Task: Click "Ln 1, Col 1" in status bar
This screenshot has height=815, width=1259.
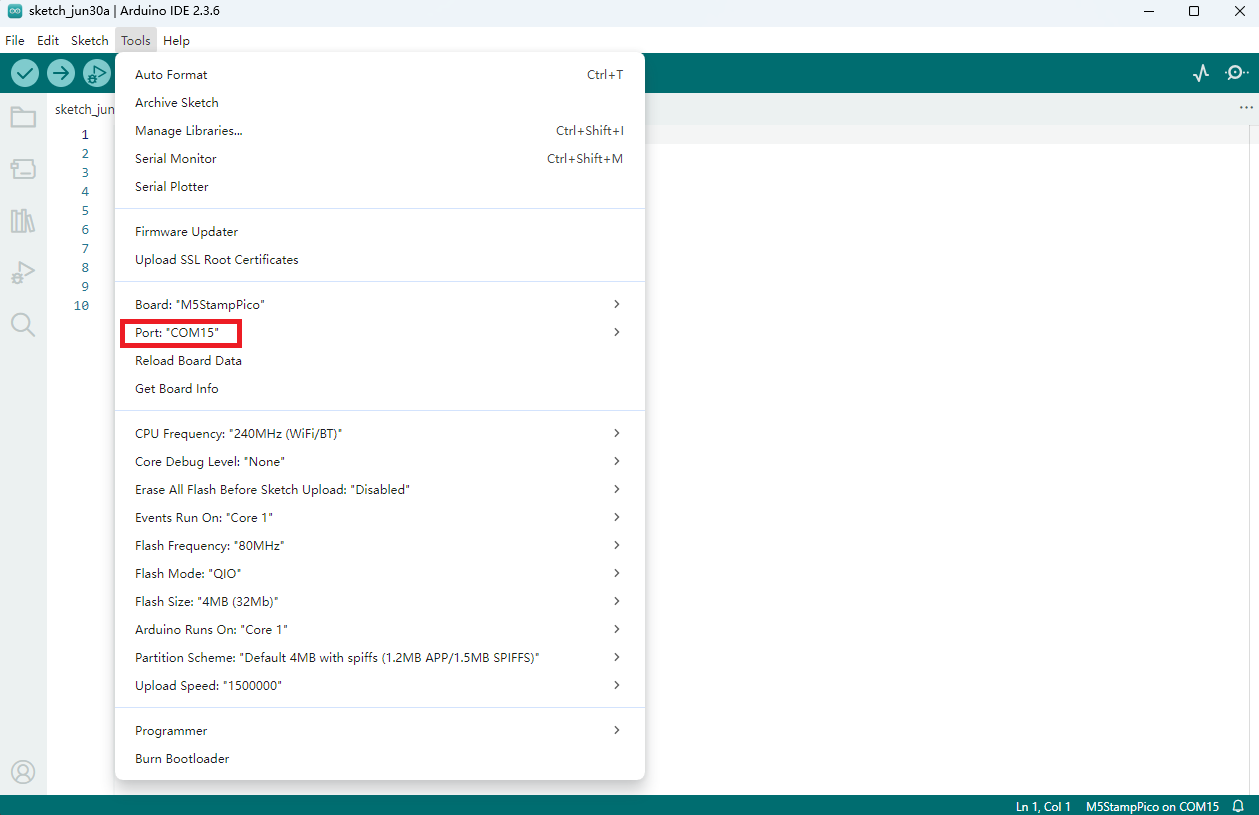Action: (x=1043, y=806)
